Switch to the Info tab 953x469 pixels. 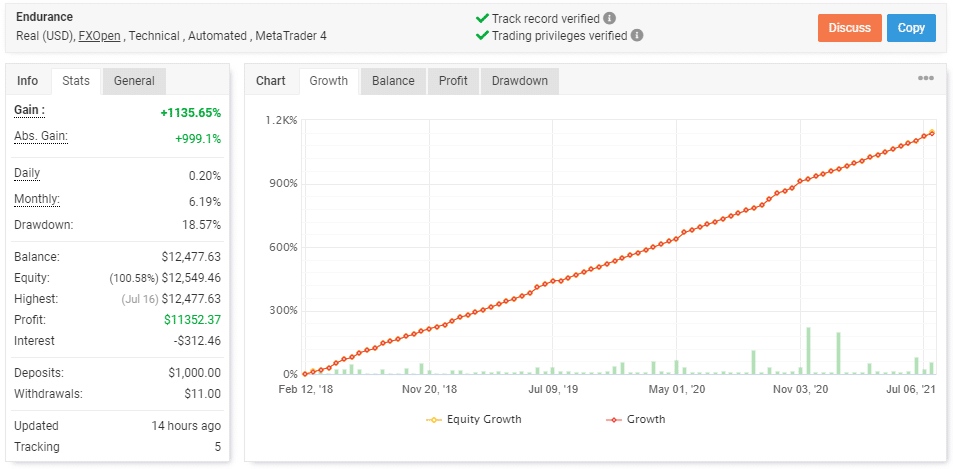pos(27,81)
